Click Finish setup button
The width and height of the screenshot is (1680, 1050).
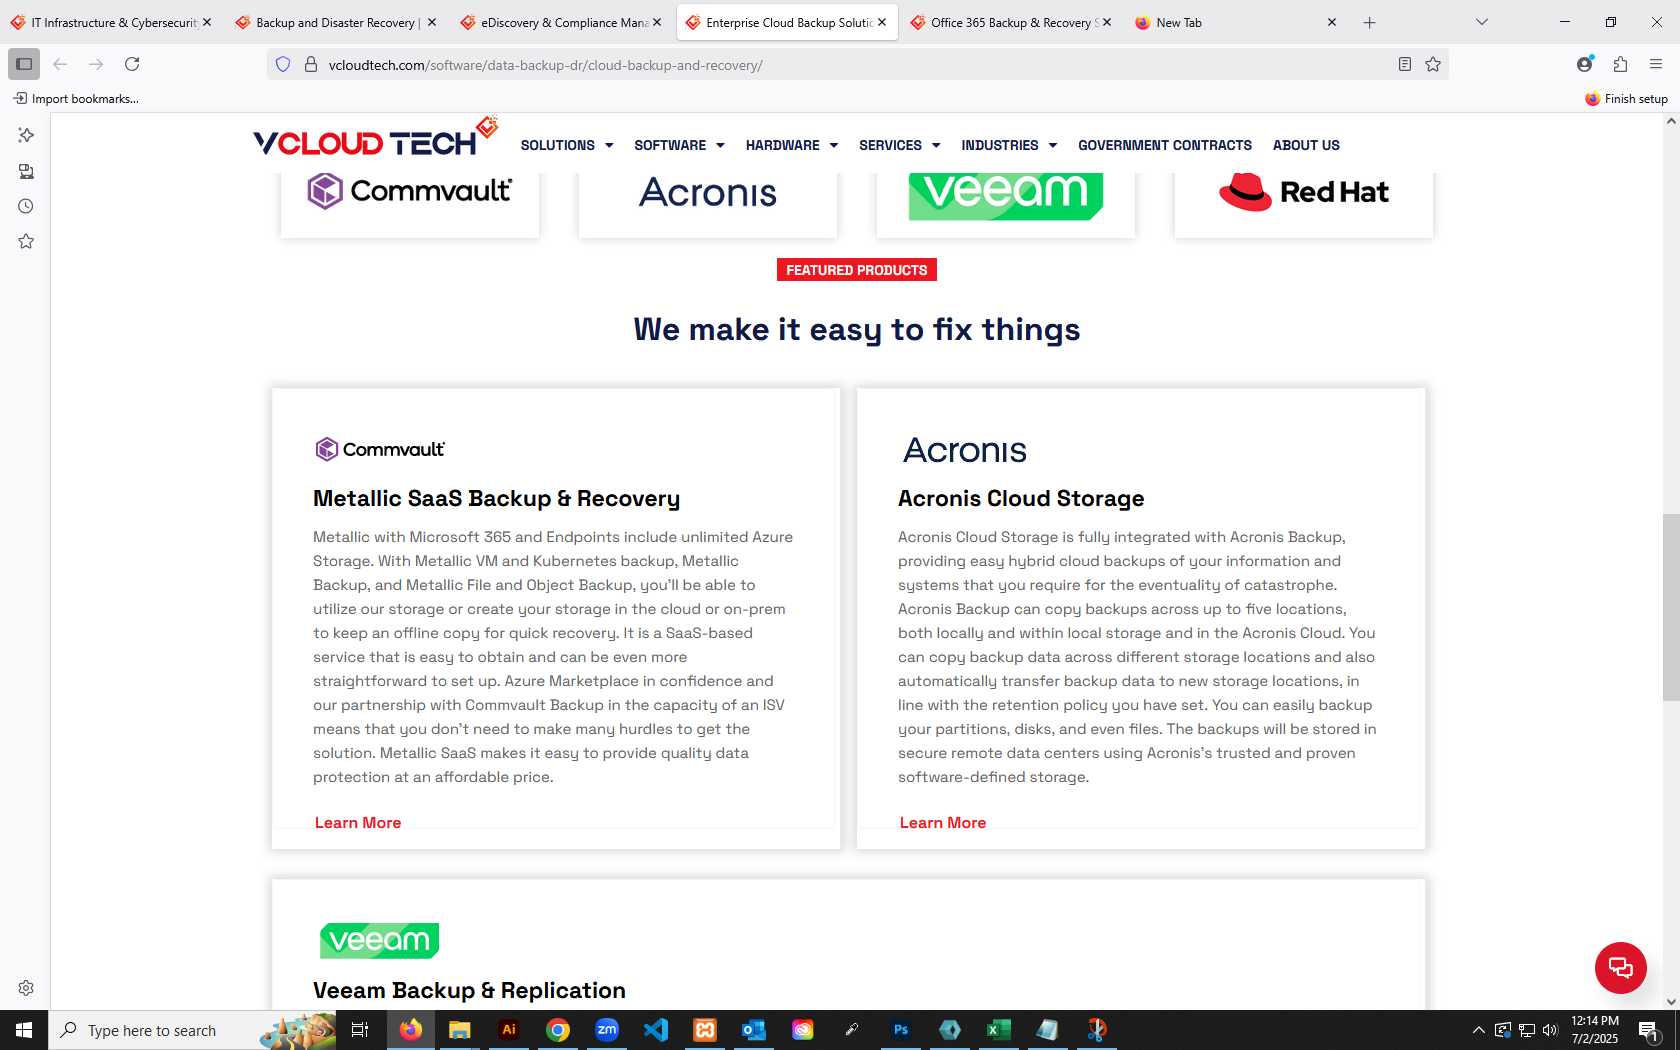[x=1626, y=98]
